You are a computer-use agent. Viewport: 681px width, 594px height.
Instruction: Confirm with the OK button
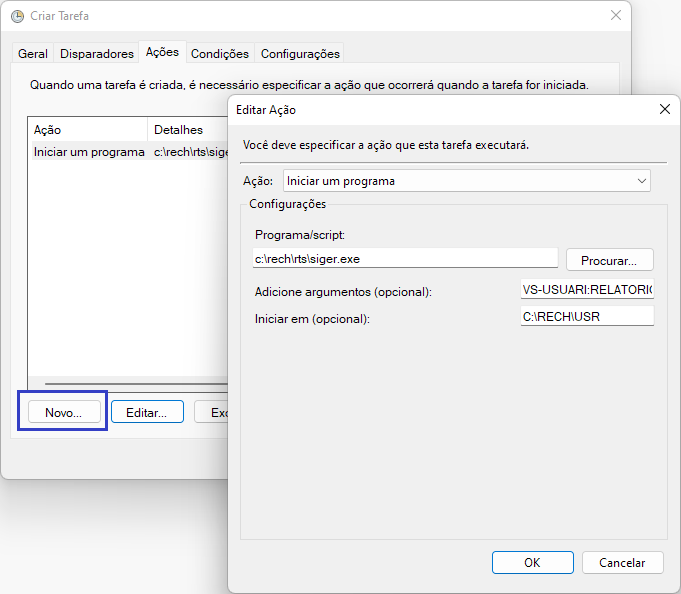click(532, 563)
